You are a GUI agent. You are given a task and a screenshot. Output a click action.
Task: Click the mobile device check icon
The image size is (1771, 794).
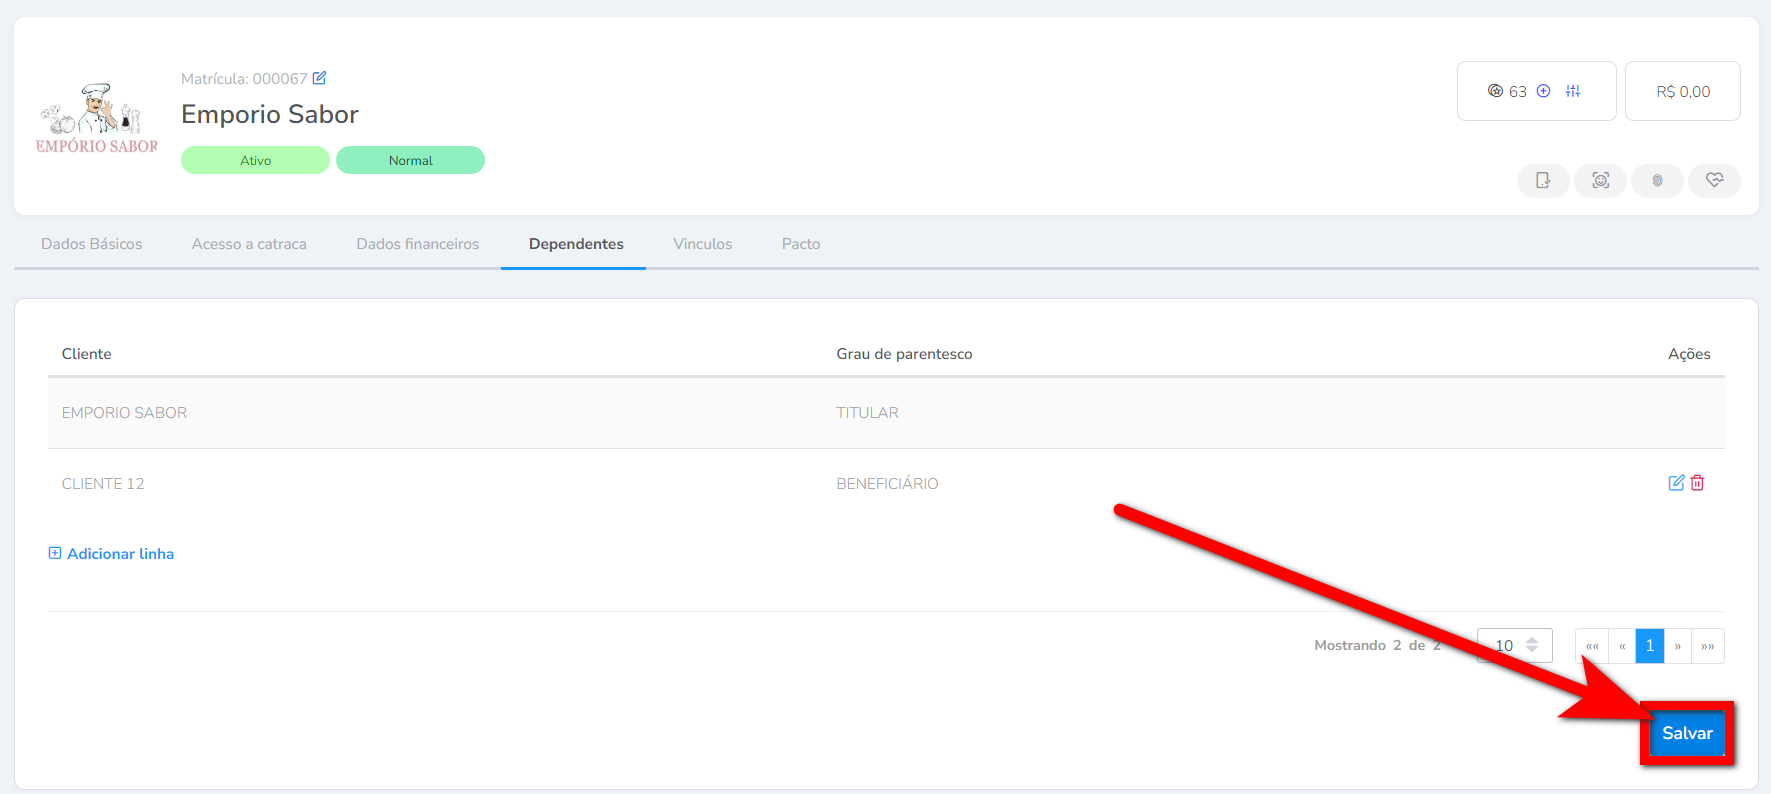[x=1543, y=180]
